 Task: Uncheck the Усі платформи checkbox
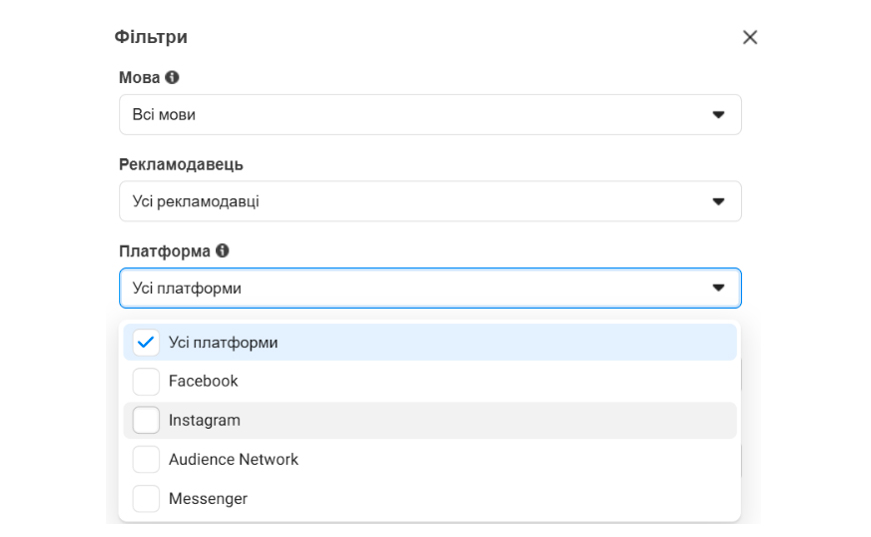coord(146,342)
